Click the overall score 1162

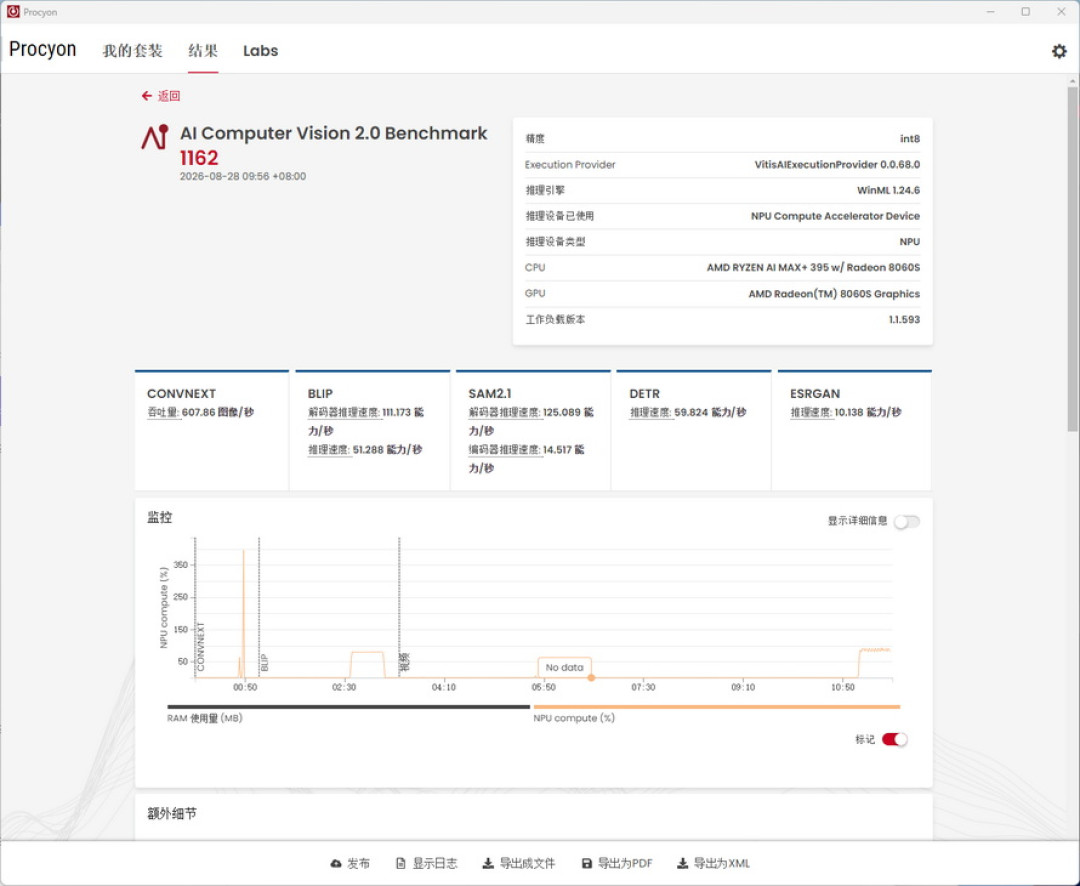pos(199,158)
